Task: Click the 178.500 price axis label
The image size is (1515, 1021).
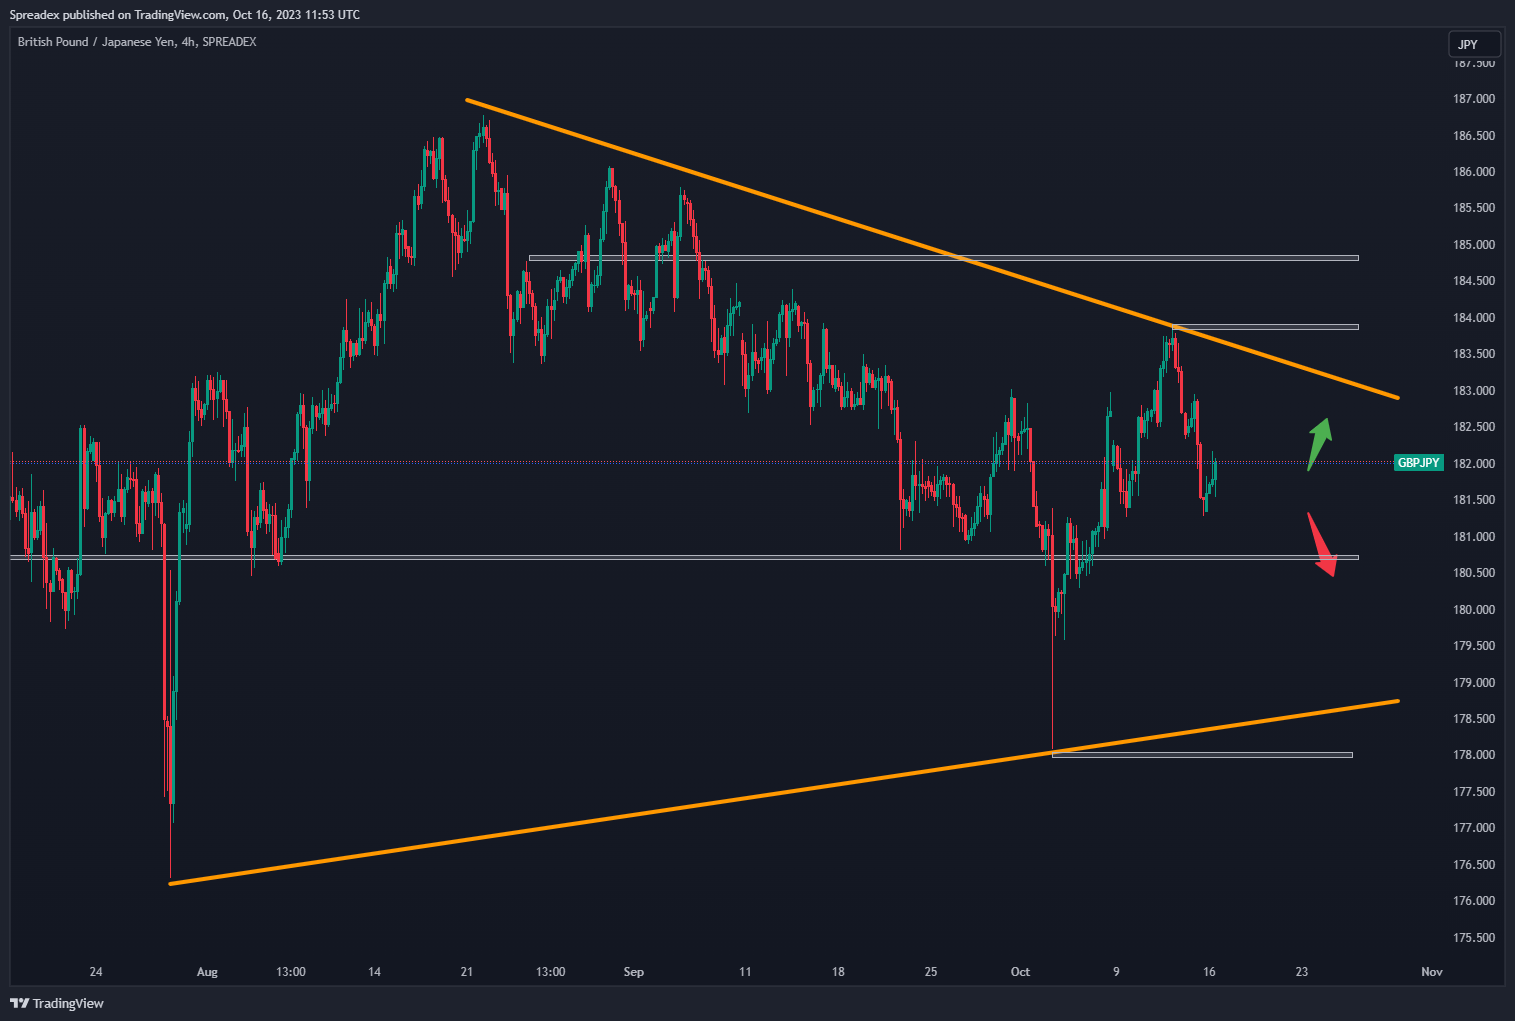Action: tap(1474, 719)
